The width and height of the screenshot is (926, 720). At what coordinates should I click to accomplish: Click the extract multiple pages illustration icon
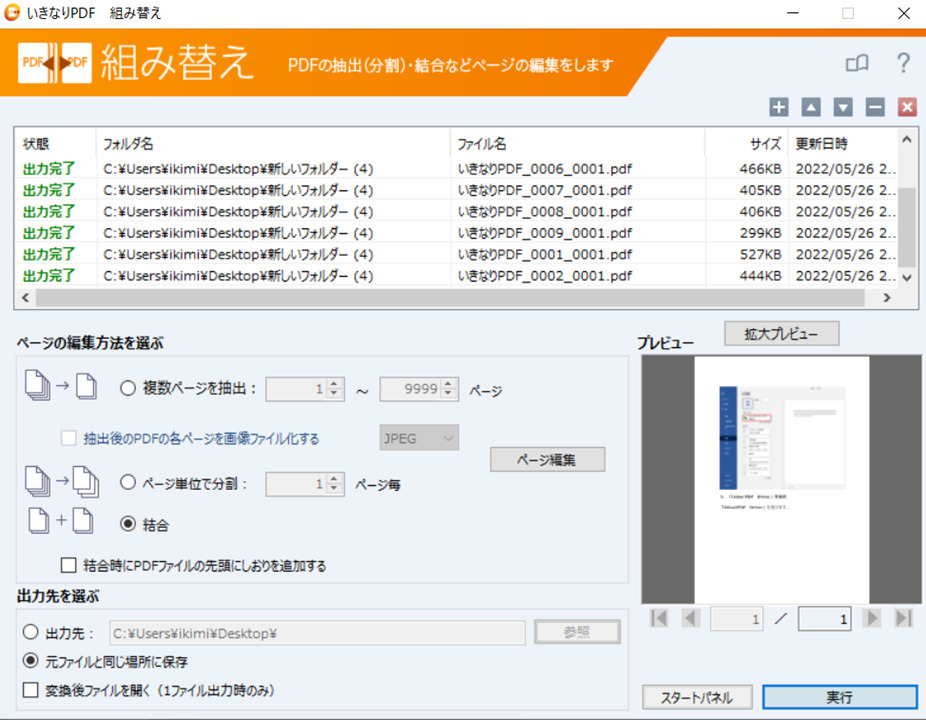[x=61, y=386]
